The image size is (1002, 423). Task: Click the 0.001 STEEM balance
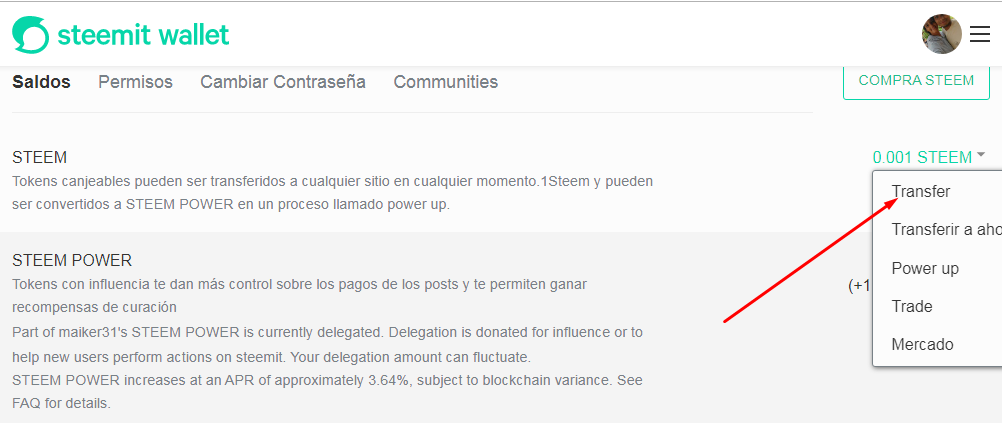click(x=922, y=157)
